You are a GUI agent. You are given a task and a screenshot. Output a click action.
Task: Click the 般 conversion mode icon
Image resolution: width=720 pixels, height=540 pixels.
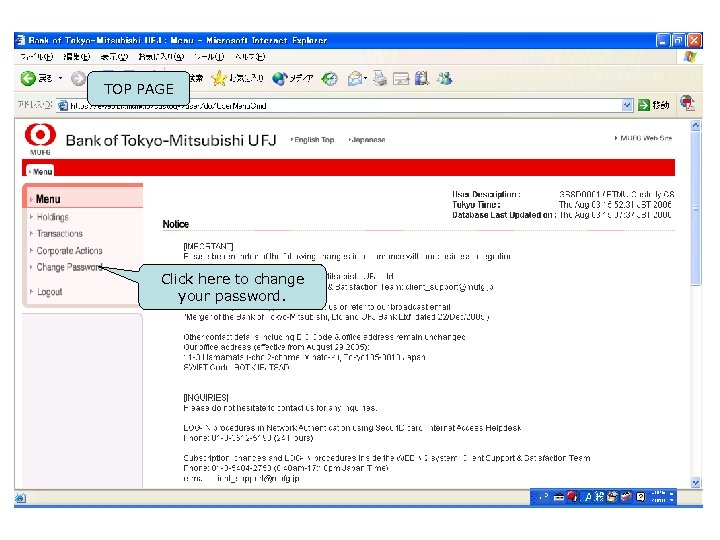click(599, 497)
